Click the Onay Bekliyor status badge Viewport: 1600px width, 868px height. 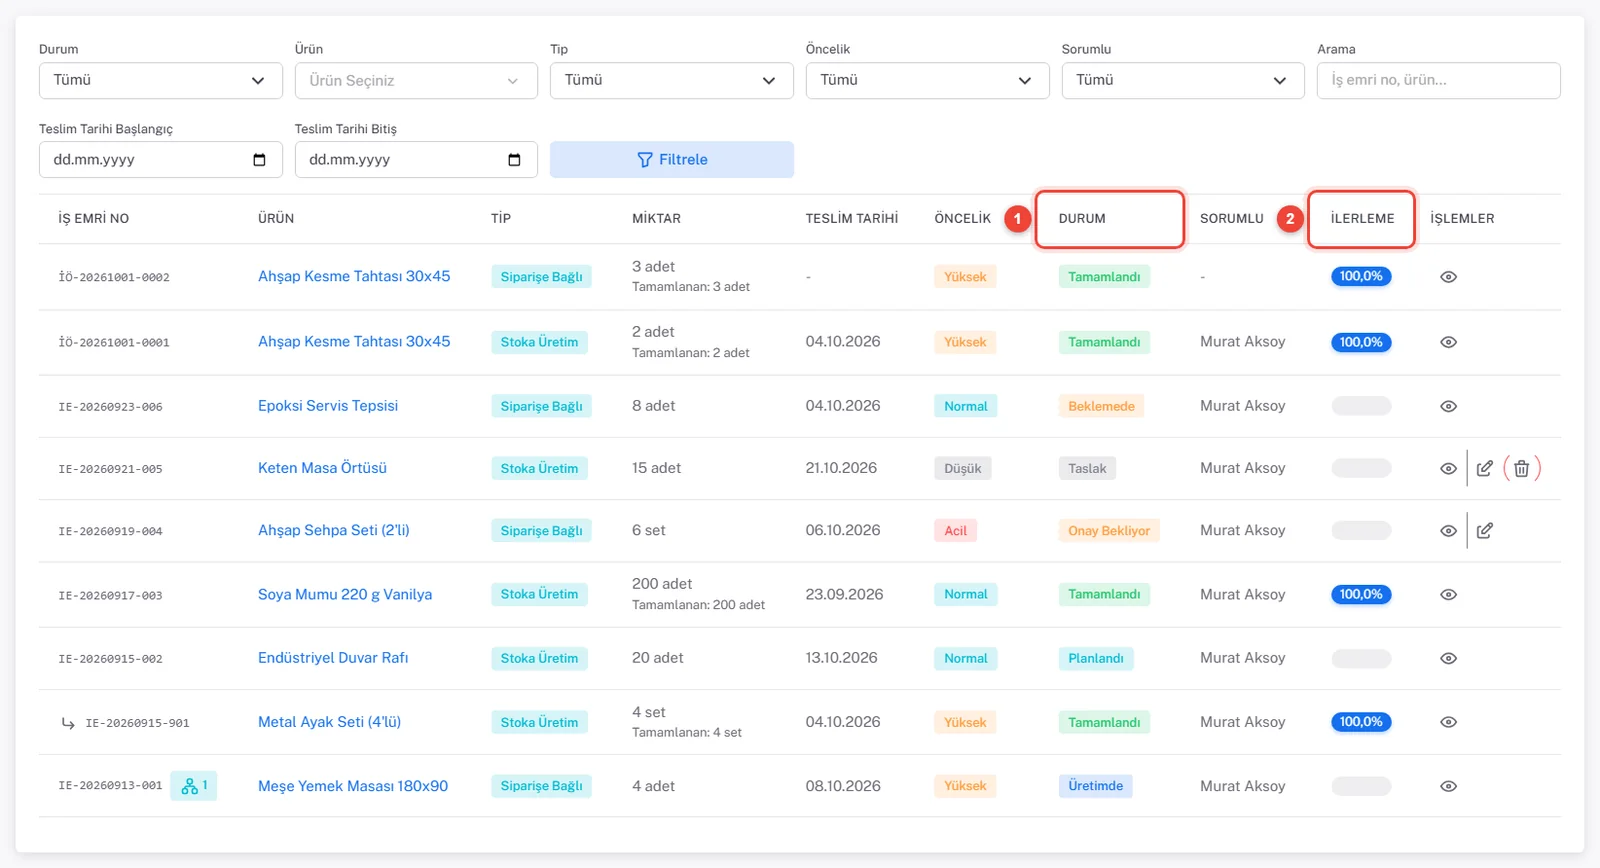click(x=1109, y=531)
